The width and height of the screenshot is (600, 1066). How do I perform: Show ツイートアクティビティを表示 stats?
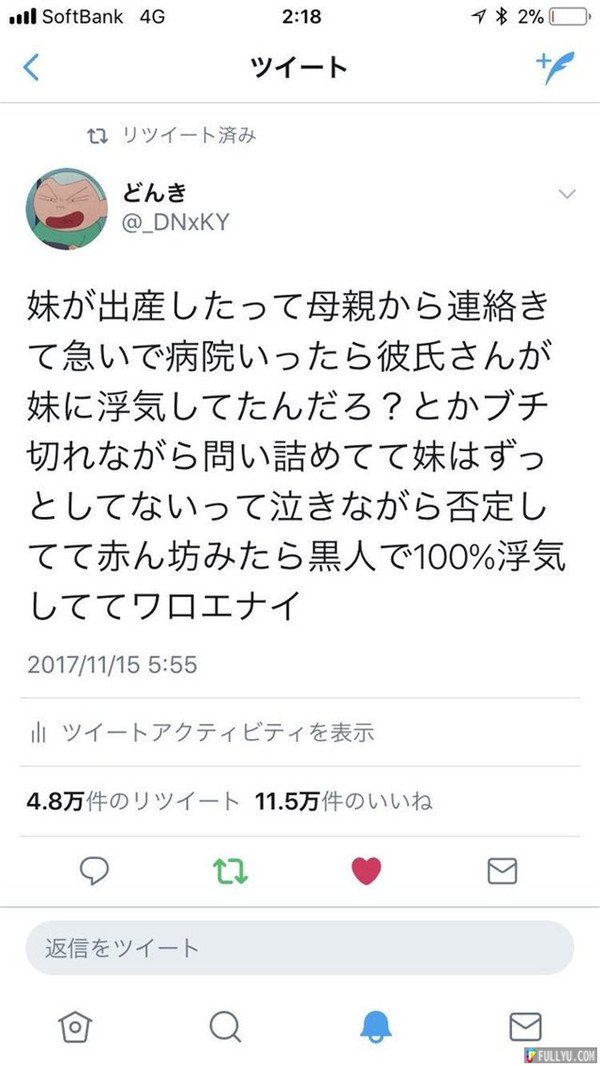pyautogui.click(x=203, y=732)
